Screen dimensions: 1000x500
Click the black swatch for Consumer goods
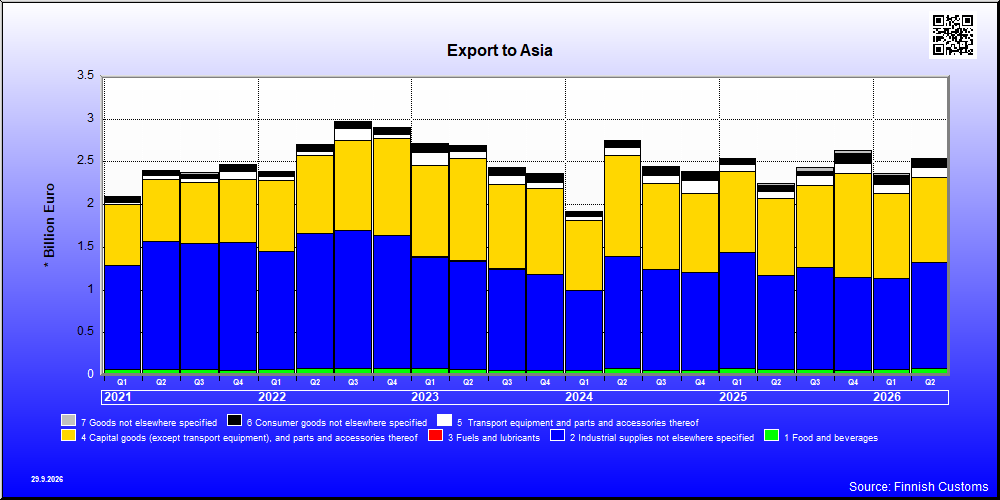pyautogui.click(x=235, y=421)
